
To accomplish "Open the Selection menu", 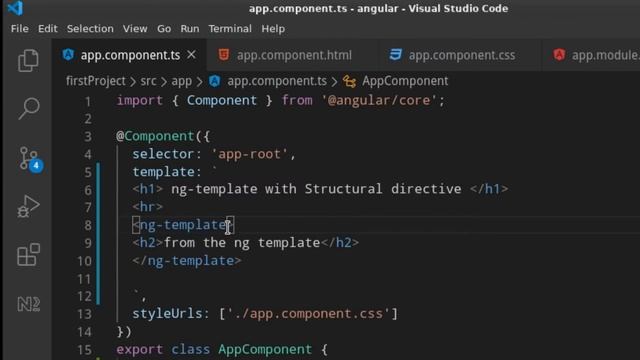I will 90,29.
